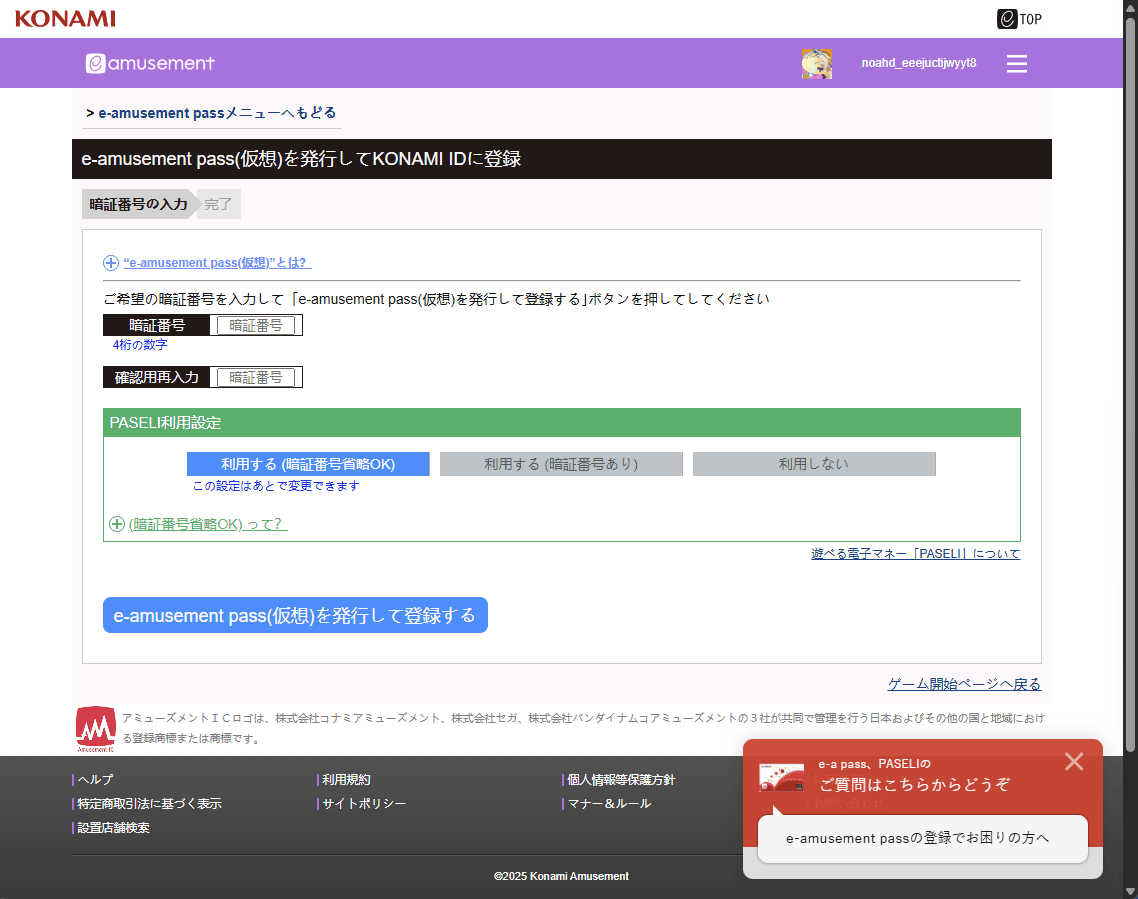Image resolution: width=1138 pixels, height=899 pixels.
Task: Focus the 暗証番号 input field
Action: tap(256, 326)
